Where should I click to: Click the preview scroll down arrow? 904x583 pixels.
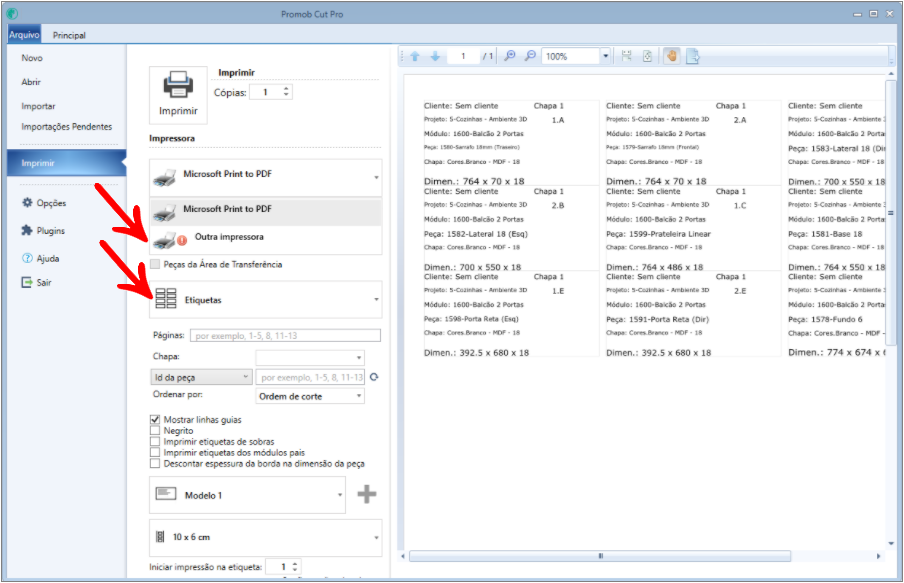pyautogui.click(x=891, y=543)
